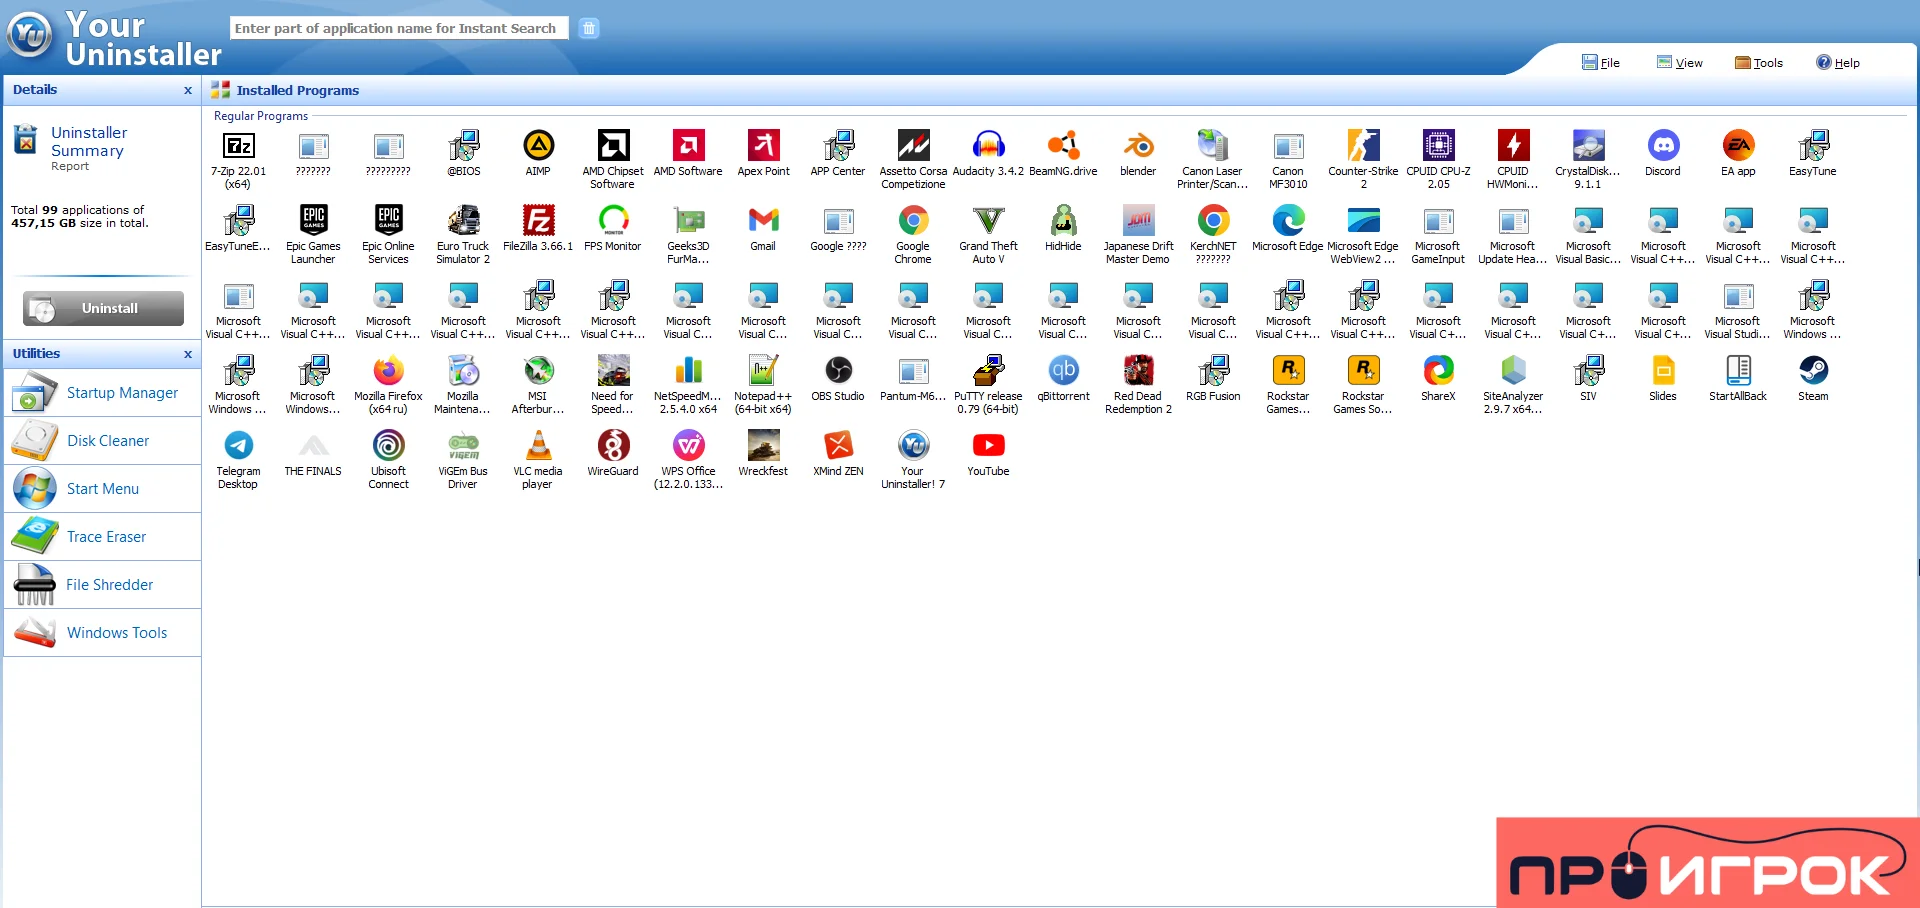
Task: Select the AIMP program icon
Action: (x=538, y=146)
